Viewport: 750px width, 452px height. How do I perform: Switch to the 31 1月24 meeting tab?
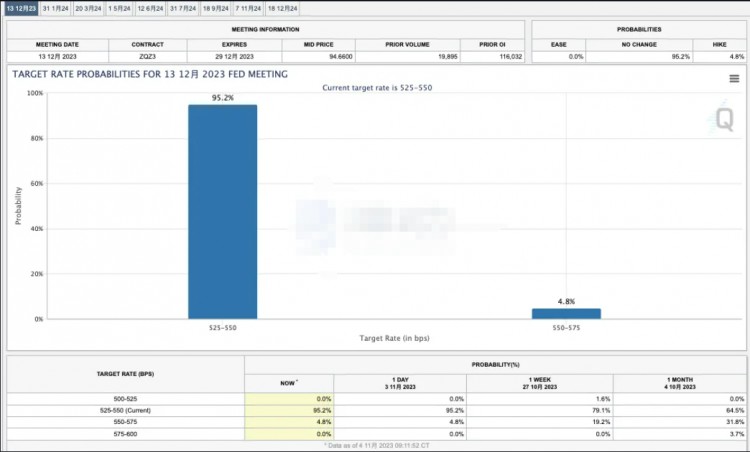[55, 9]
